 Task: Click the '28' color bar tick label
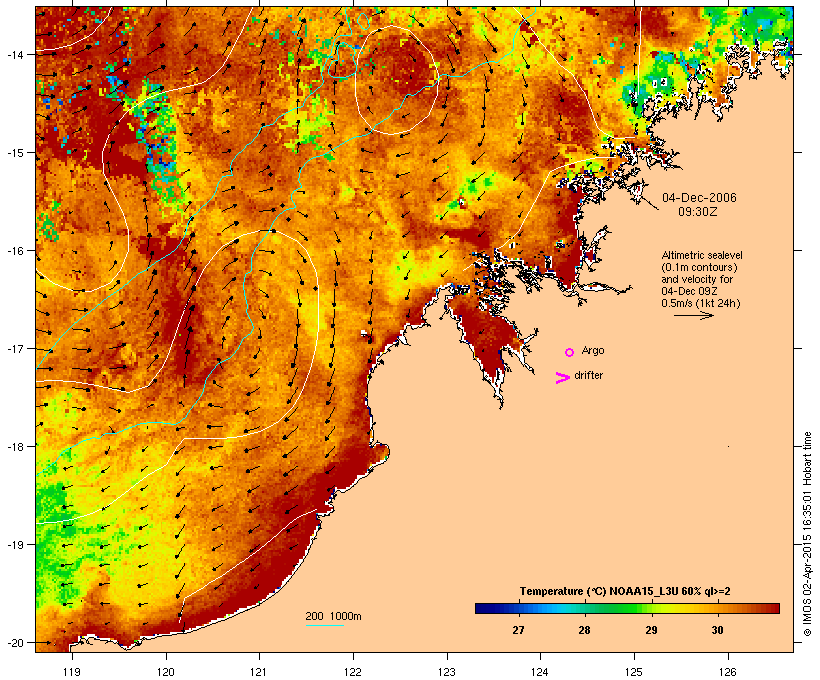584,630
